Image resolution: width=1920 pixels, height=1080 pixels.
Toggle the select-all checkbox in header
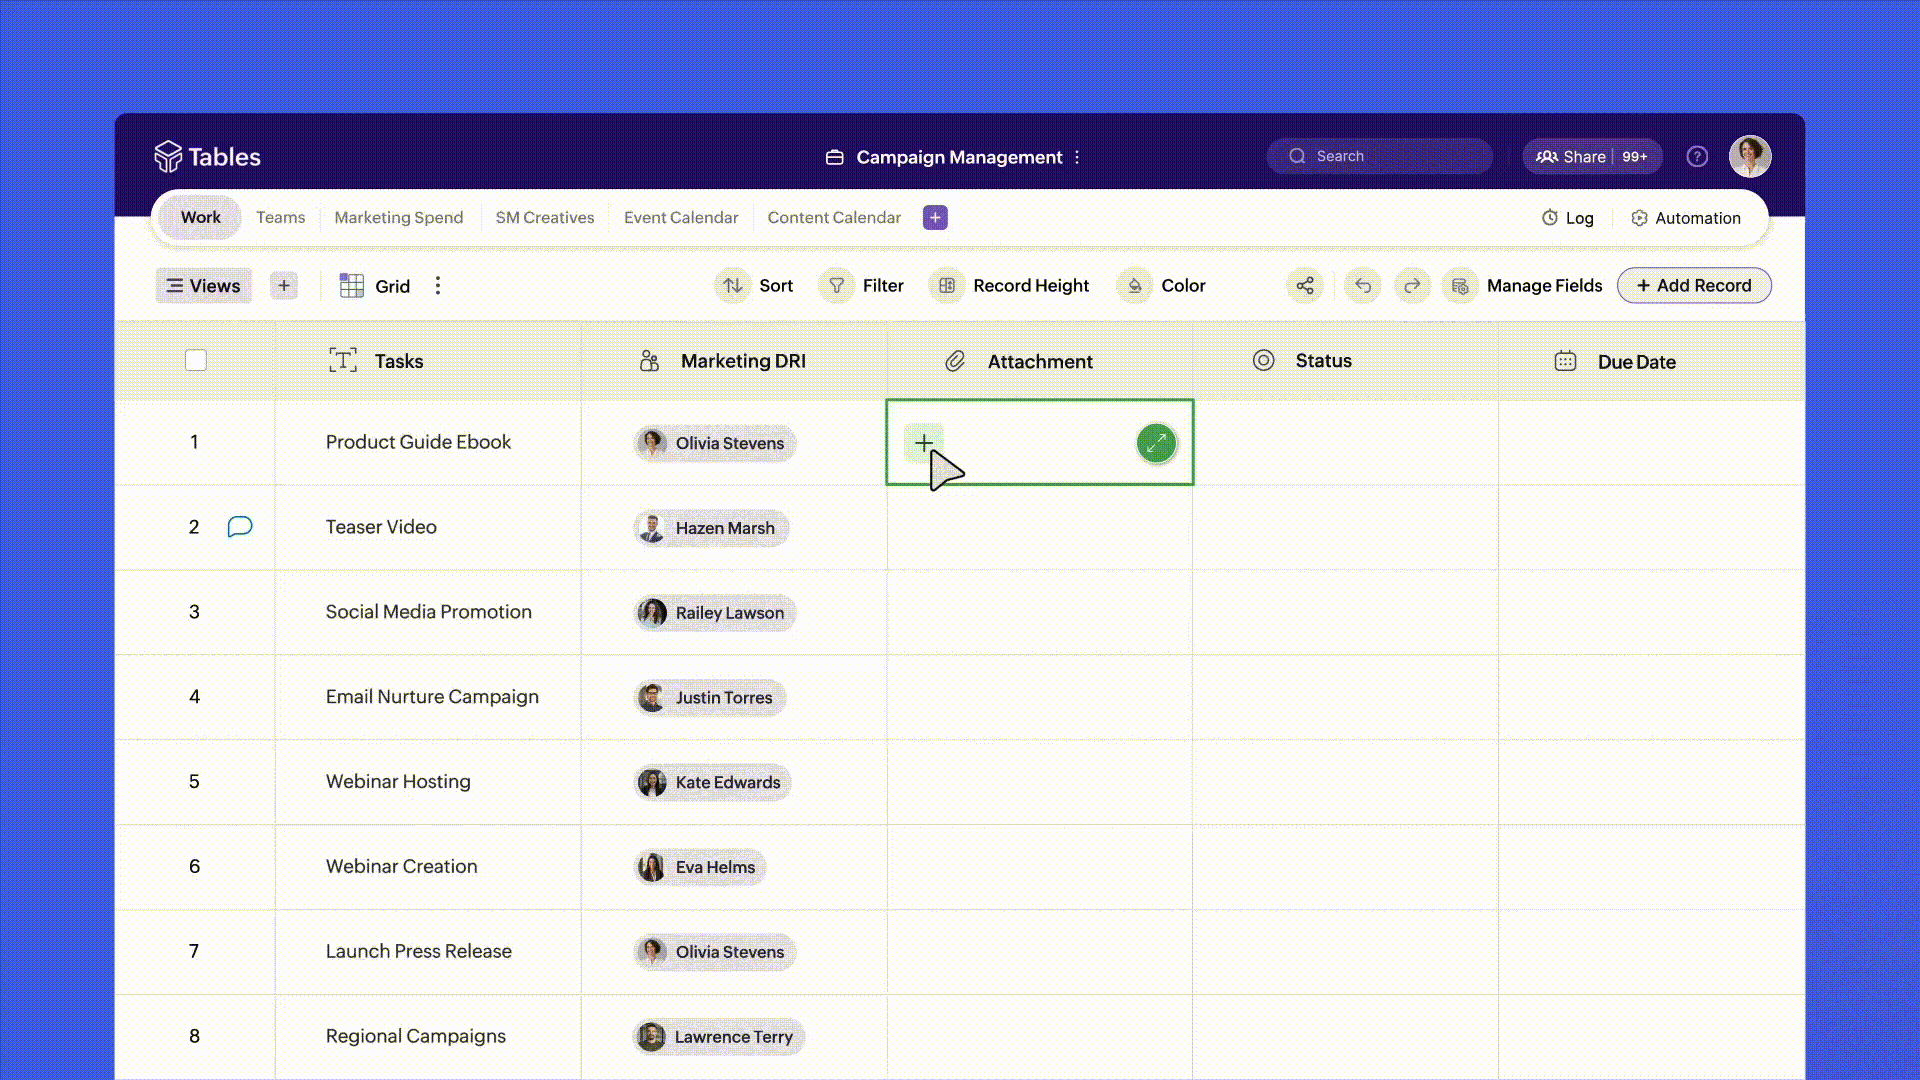point(196,361)
